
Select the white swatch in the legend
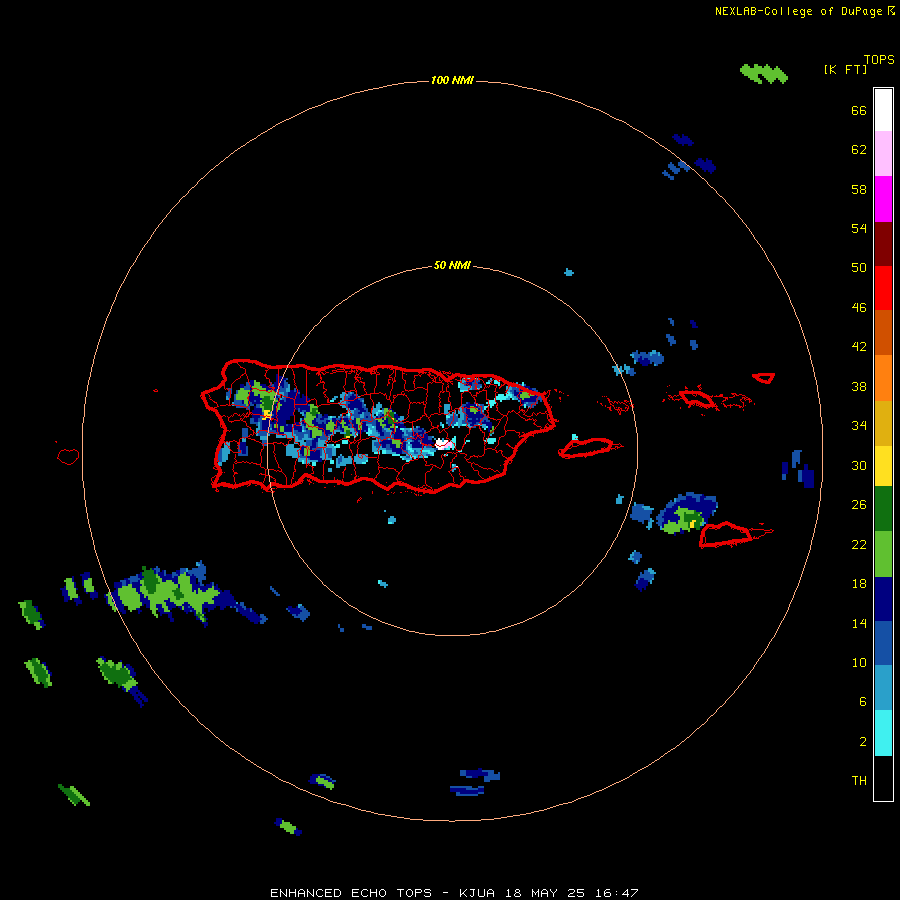[x=883, y=110]
